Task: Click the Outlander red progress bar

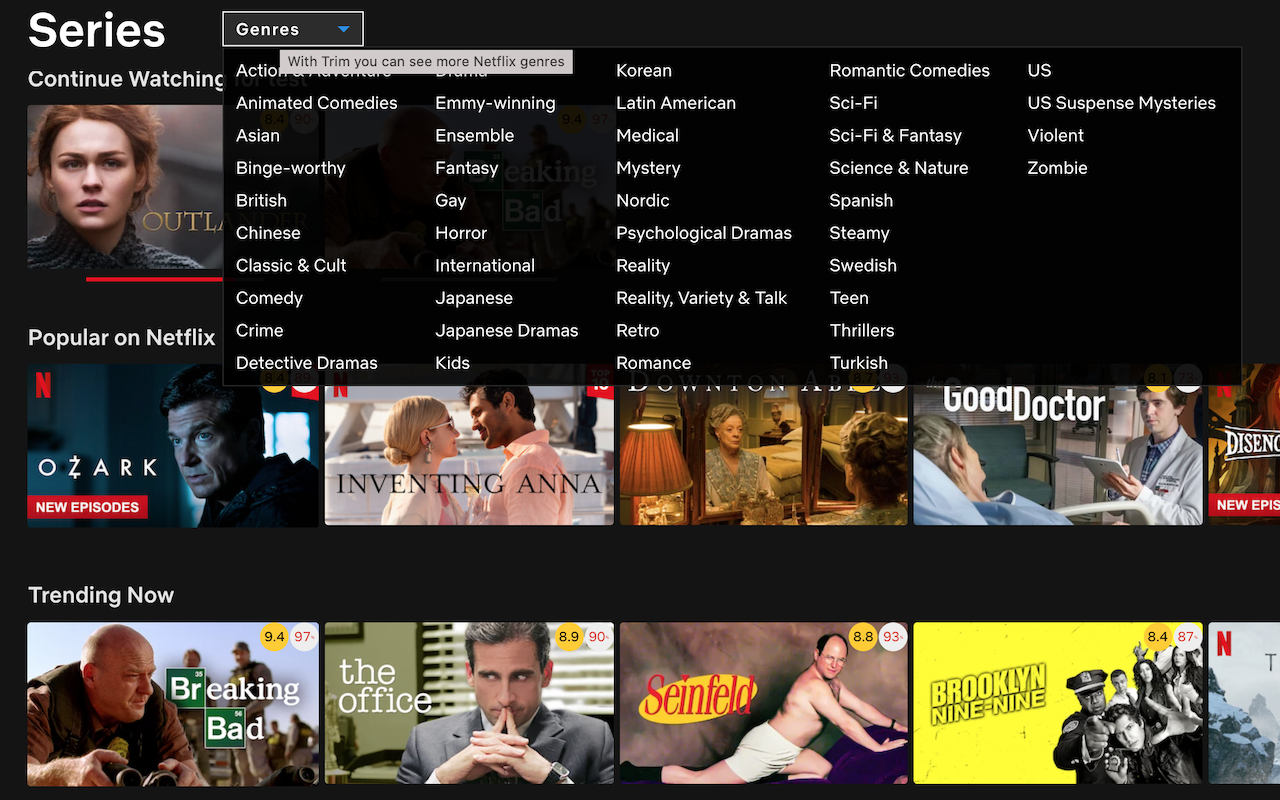Action: tap(155, 279)
